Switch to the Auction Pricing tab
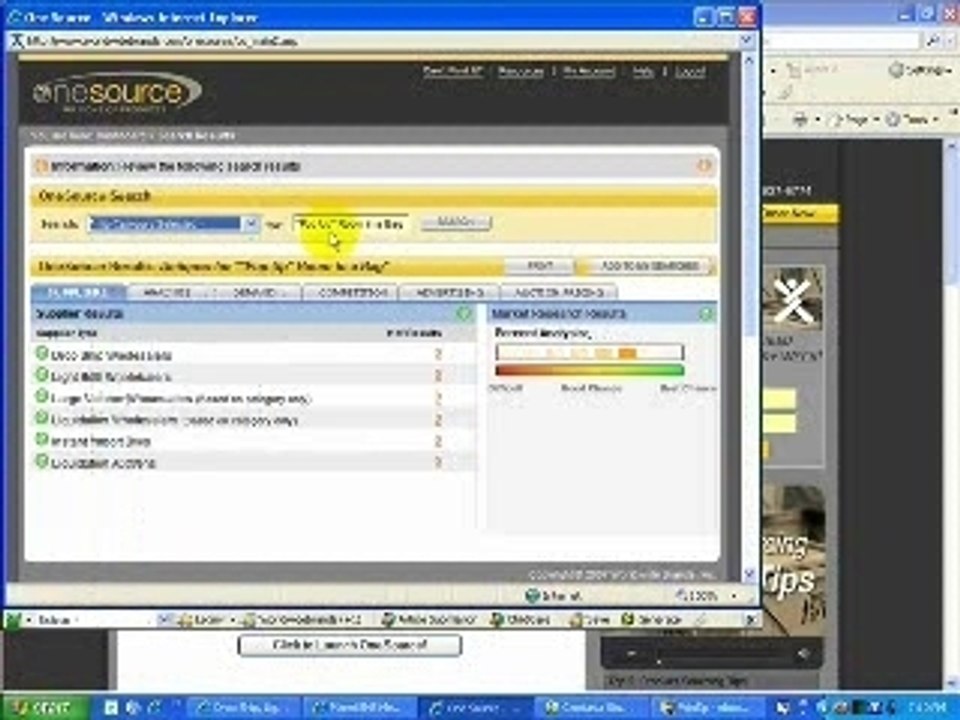 click(559, 292)
